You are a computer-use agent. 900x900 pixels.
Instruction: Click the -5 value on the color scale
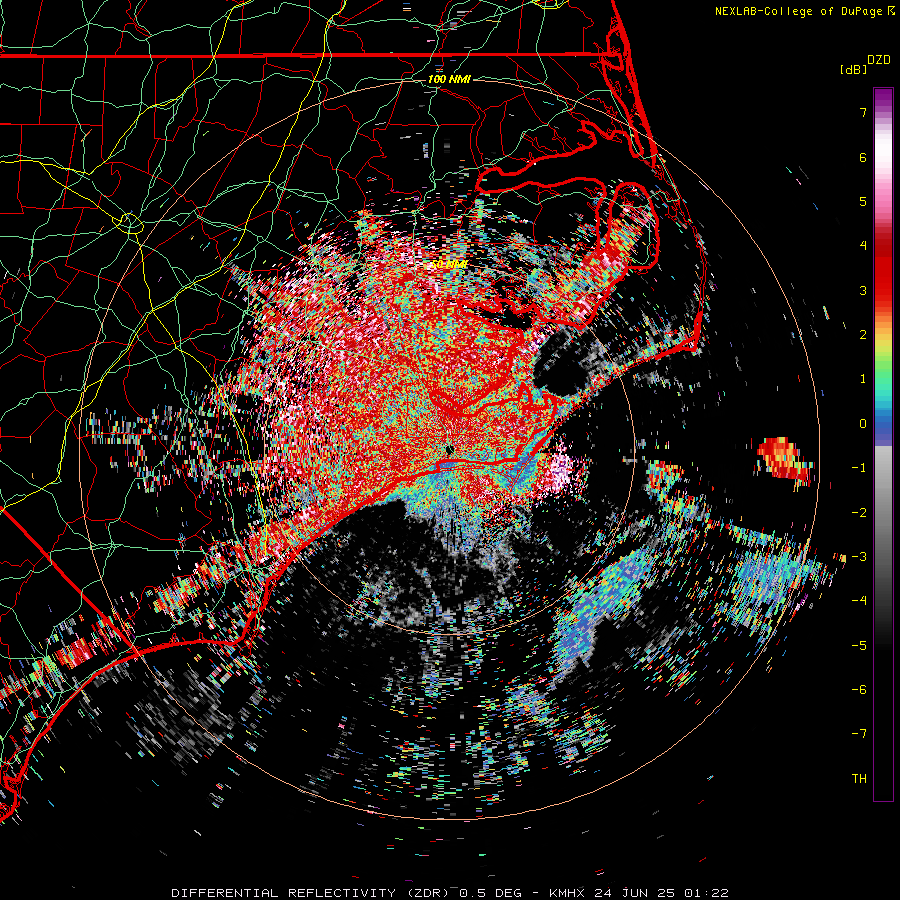click(859, 646)
